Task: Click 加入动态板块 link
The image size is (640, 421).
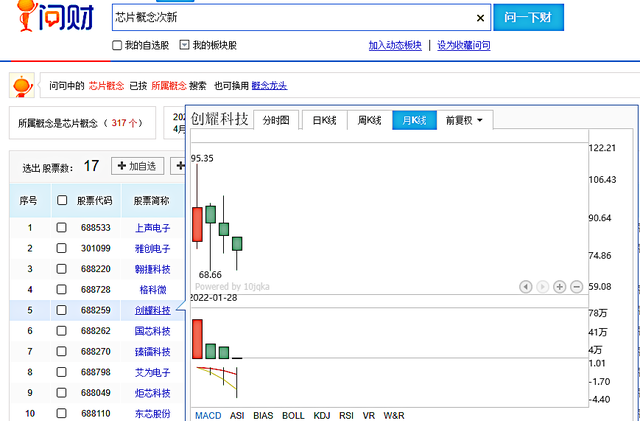Action: tap(395, 45)
